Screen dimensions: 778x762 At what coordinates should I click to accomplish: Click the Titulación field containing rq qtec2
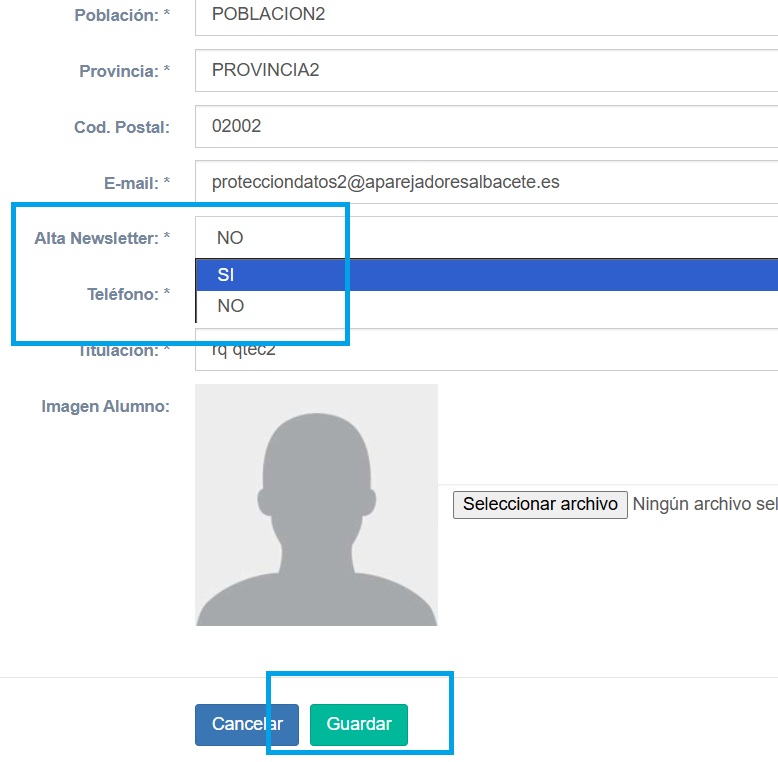click(485, 352)
